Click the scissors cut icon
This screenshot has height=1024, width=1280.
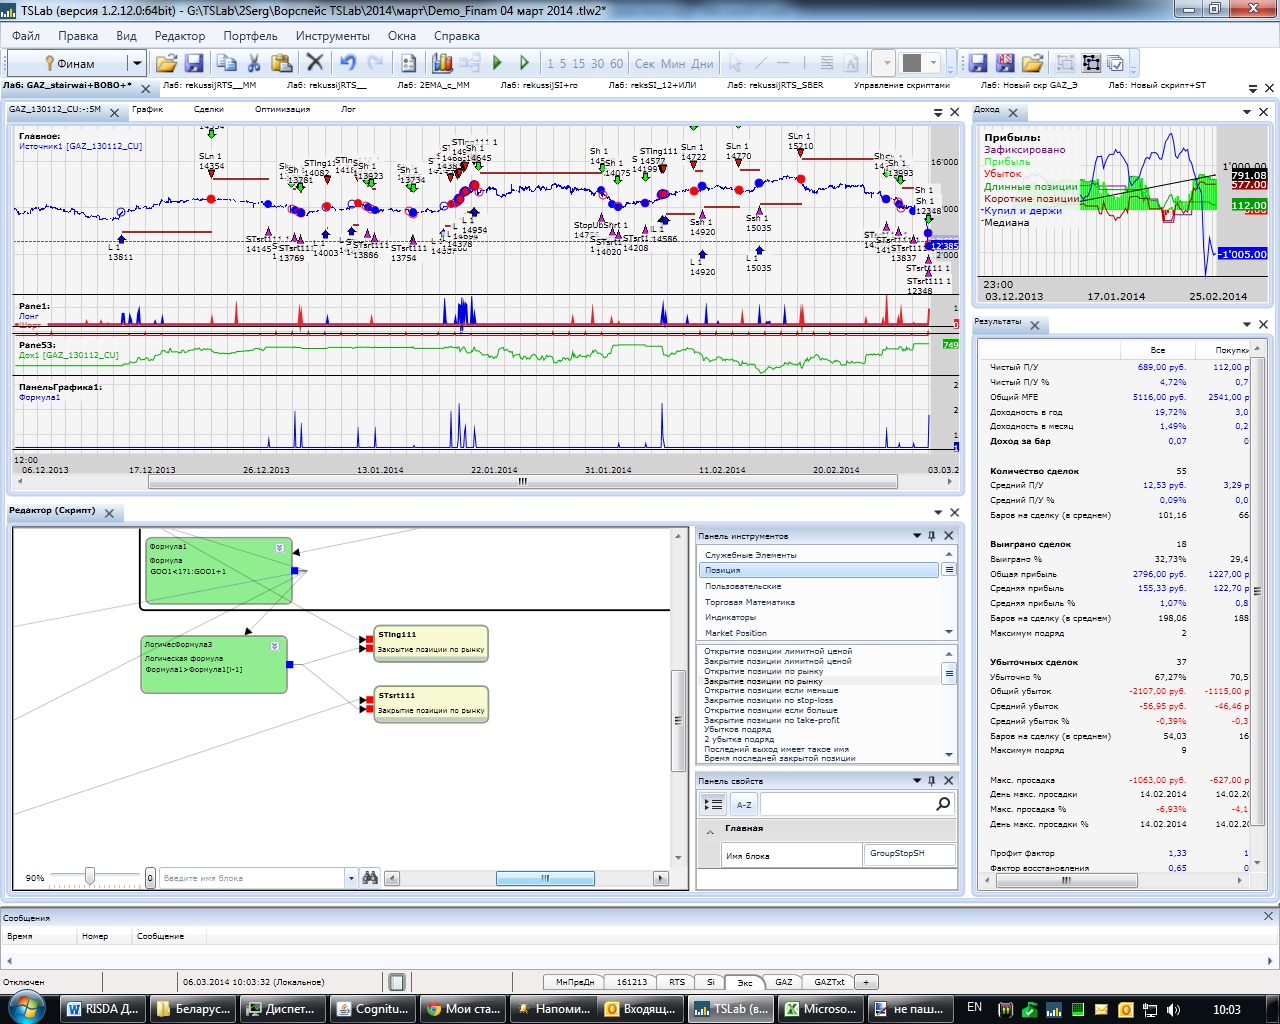click(254, 63)
